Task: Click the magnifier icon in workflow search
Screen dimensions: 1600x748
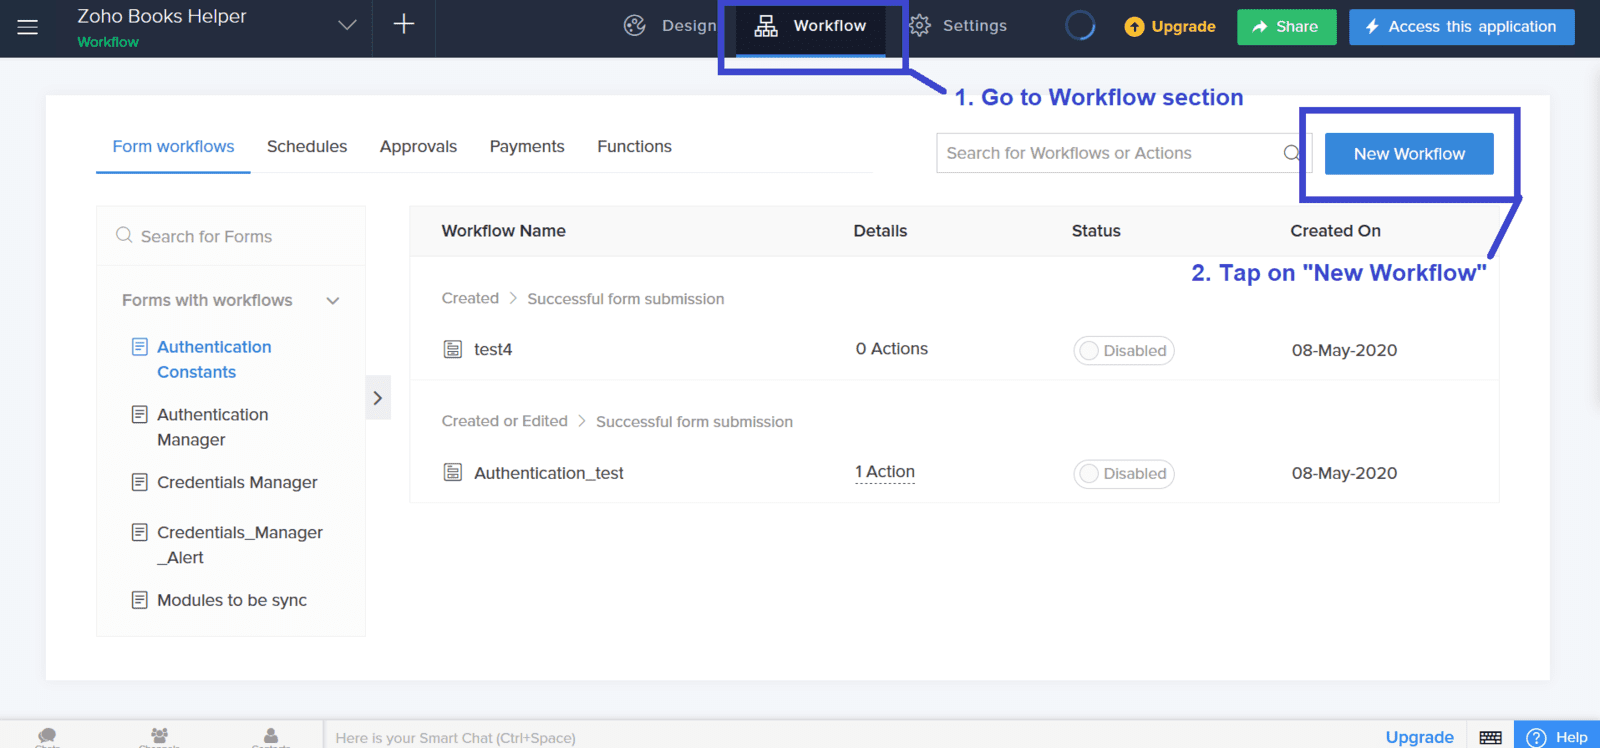Action: [x=1292, y=153]
